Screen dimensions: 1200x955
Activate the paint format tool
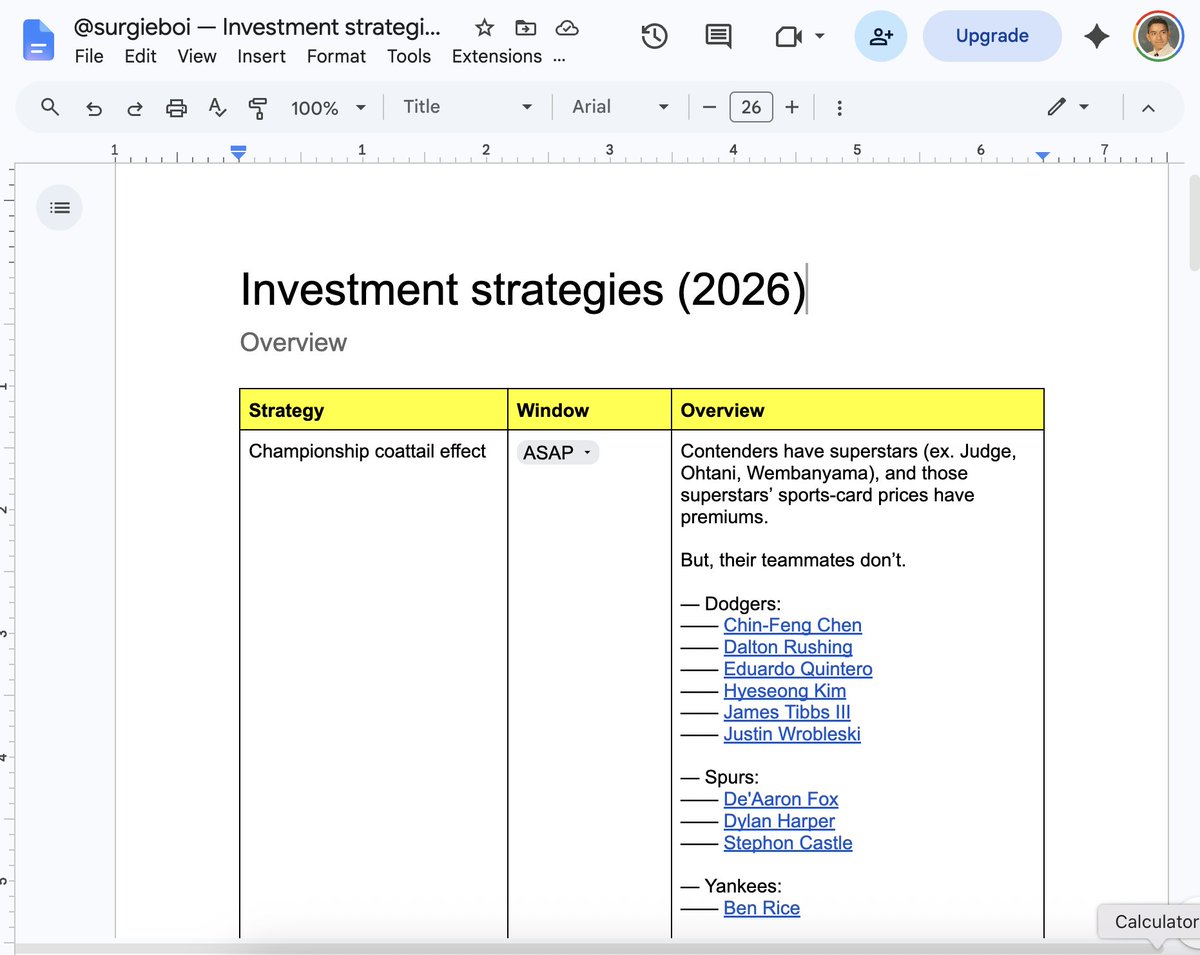point(258,108)
